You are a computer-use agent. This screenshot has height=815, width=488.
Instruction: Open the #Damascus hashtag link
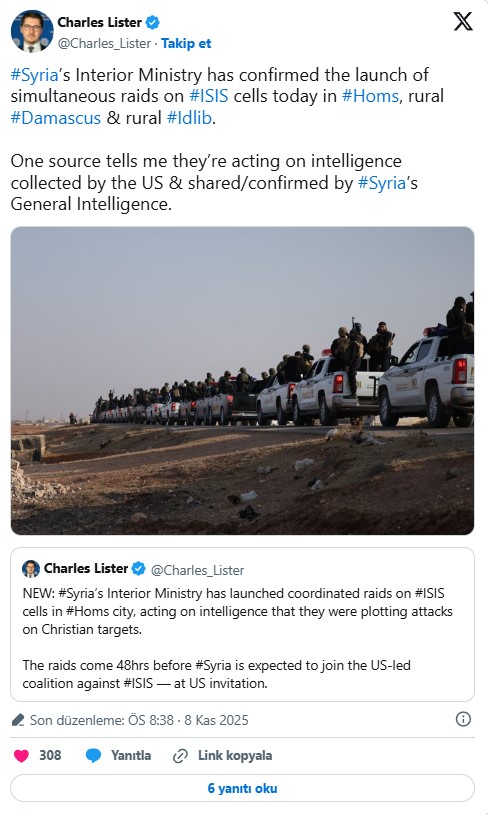click(x=56, y=118)
